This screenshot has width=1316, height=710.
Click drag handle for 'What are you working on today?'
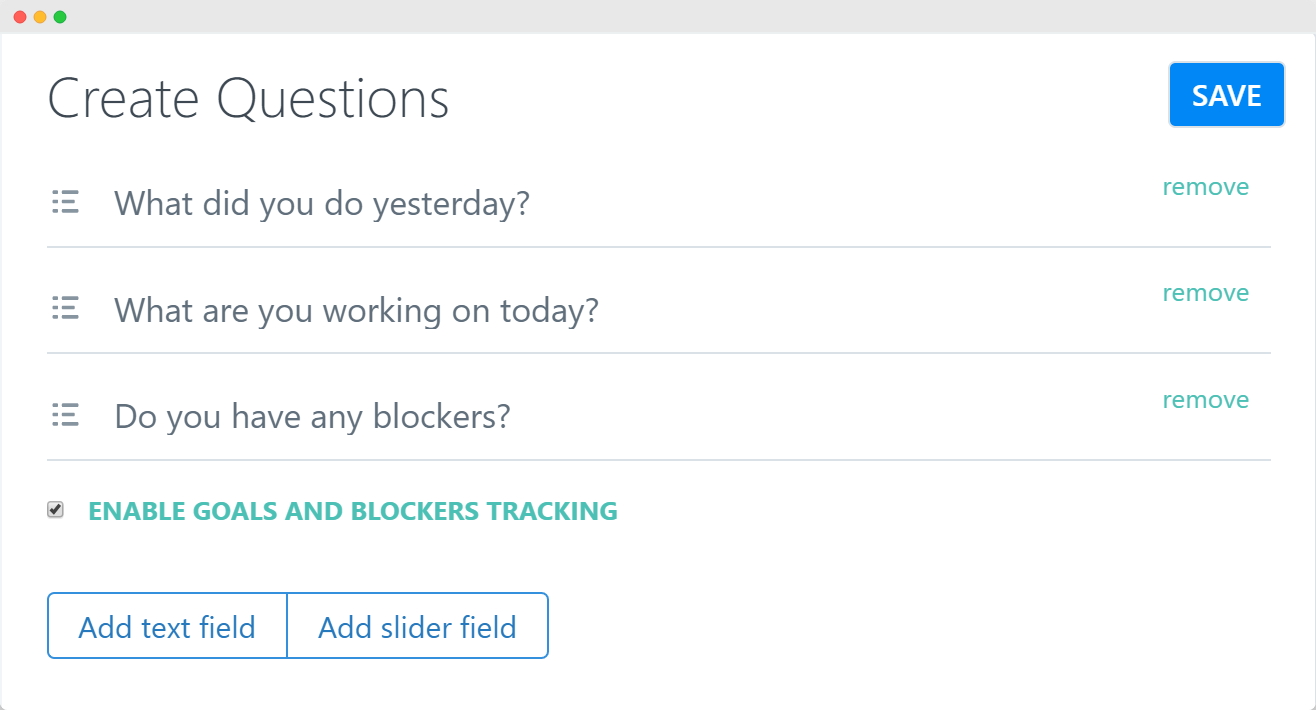point(65,309)
